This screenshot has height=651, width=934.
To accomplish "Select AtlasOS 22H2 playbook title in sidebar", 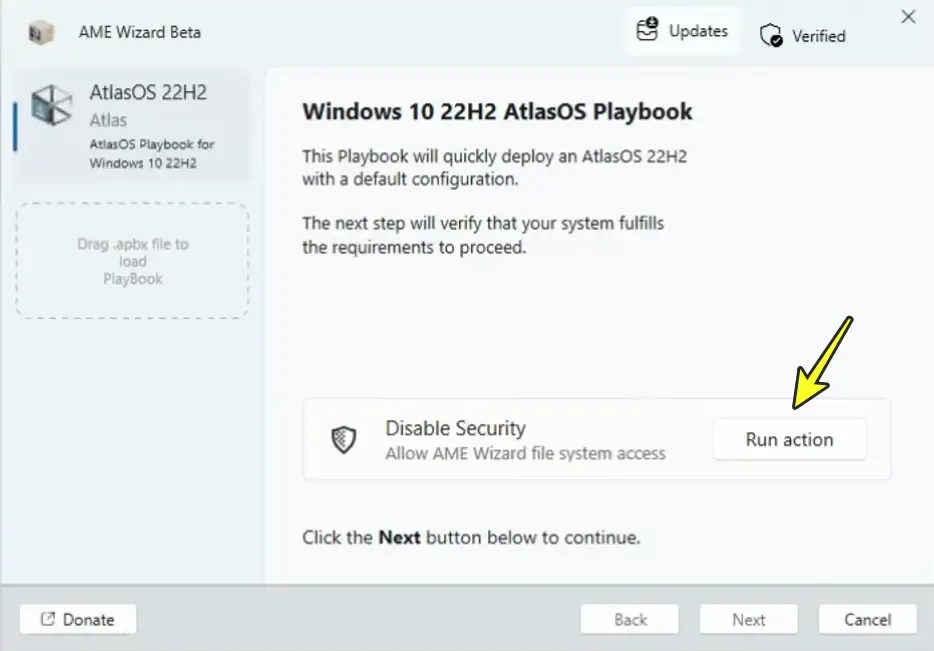I will click(148, 93).
